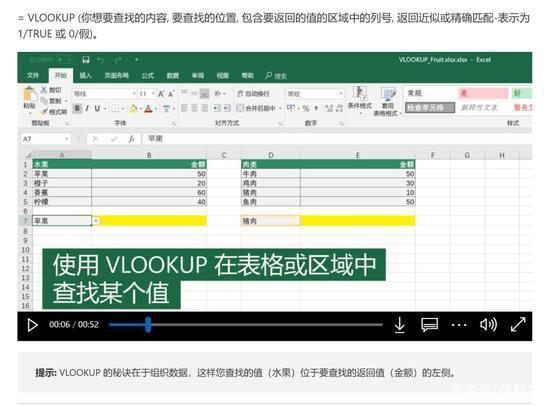Click the formula bar fx icon
Image resolution: width=550 pixels, height=406 pixels.
click(x=132, y=139)
